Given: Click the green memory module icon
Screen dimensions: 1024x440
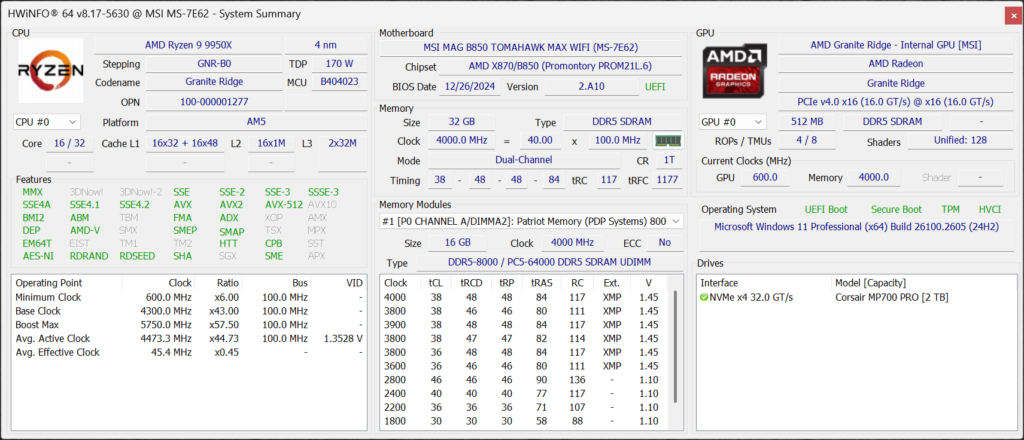Looking at the screenshot, I should pos(667,141).
